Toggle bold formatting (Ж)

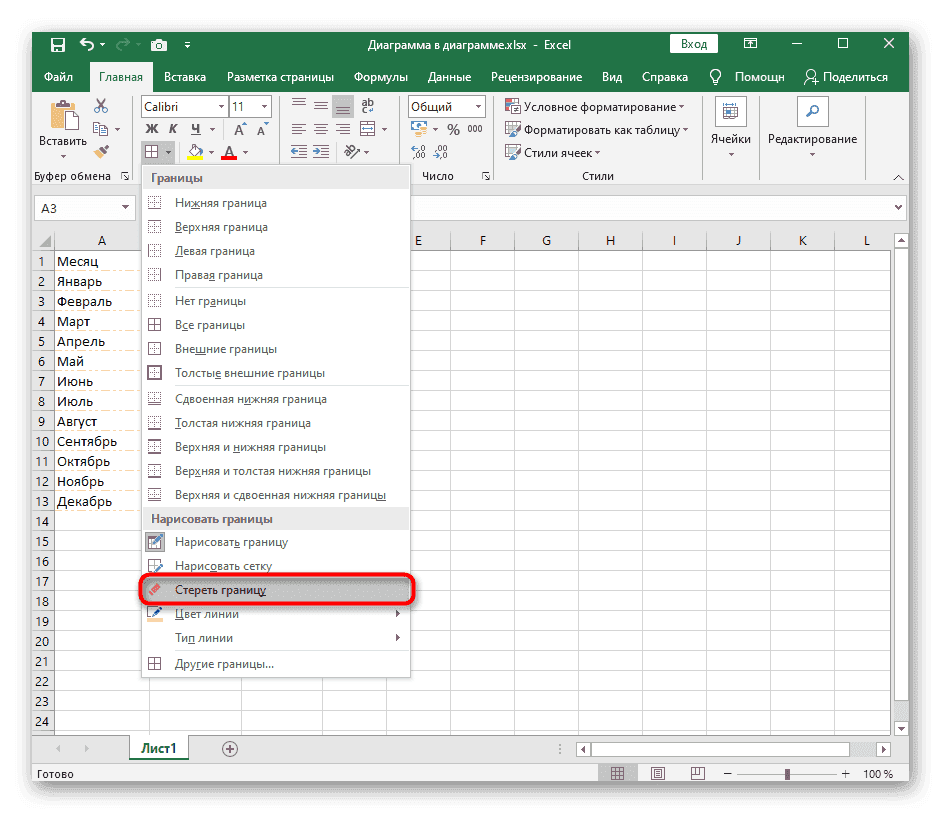coord(152,129)
